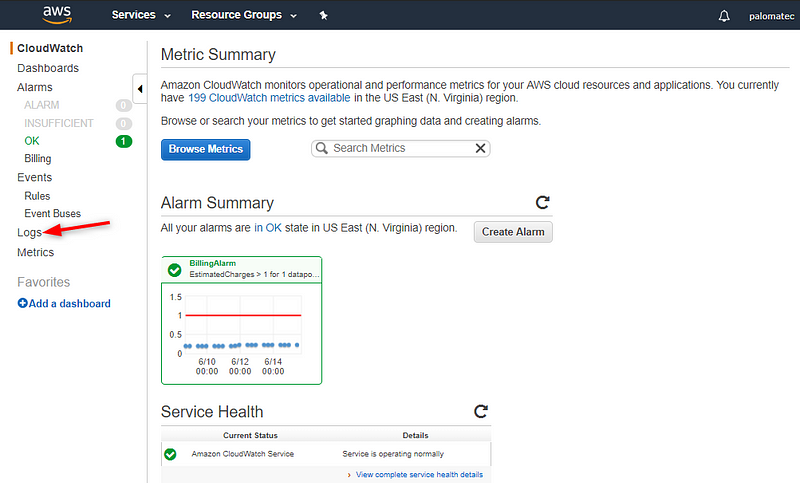Screen dimensions: 800x483
Task: Open the Services dropdown menu
Action: point(141,15)
